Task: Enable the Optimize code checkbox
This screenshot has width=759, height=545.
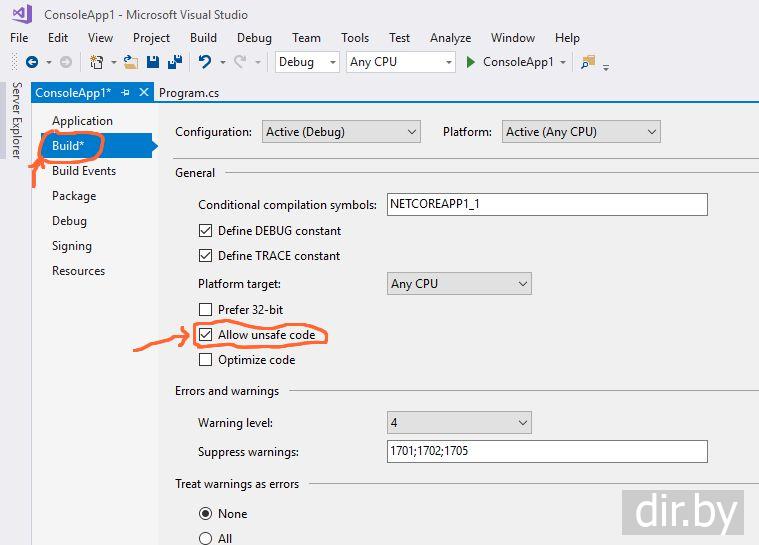Action: coord(206,360)
